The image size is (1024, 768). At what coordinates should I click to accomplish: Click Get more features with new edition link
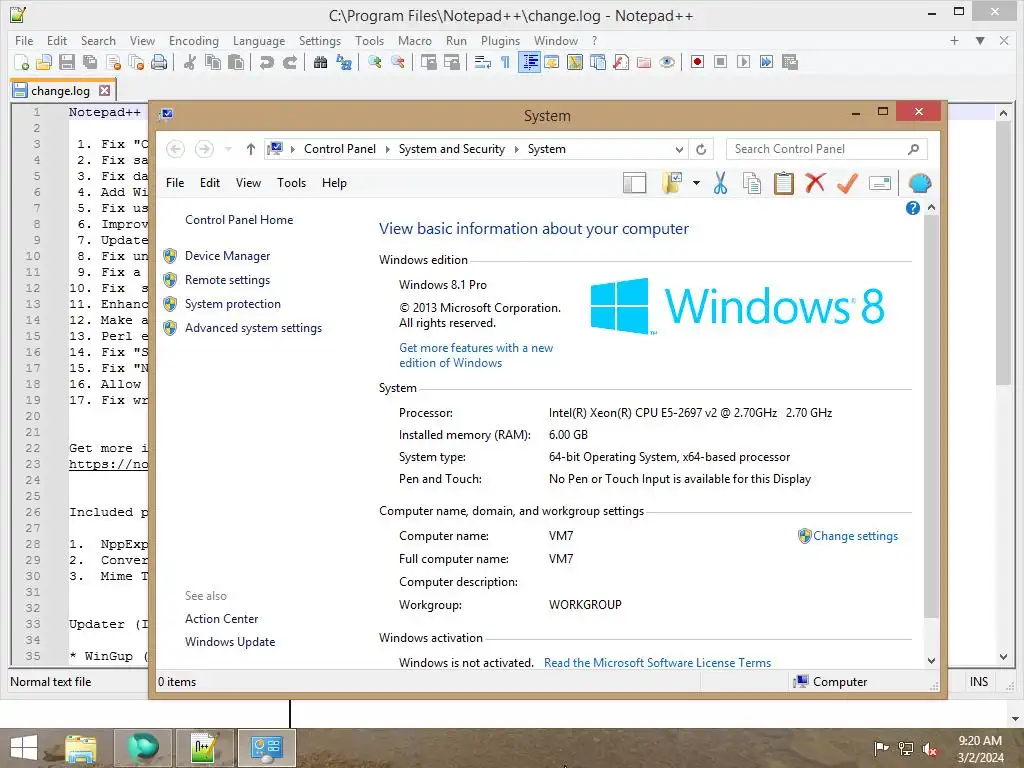click(x=476, y=355)
